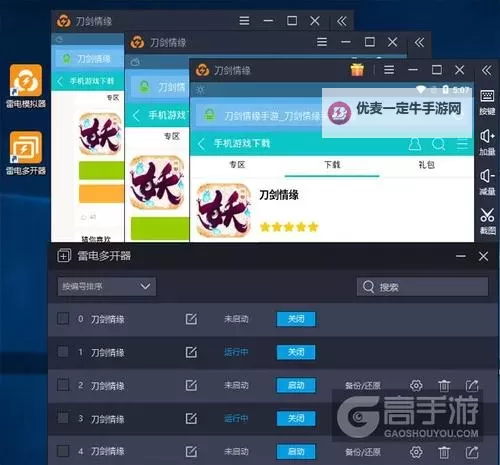The width and height of the screenshot is (500, 465).
Task: Click 关闭 button for instance 1
Action: (296, 352)
